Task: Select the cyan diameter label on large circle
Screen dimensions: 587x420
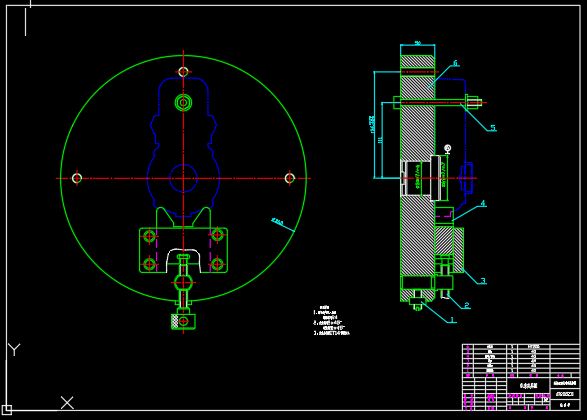Action: pos(277,222)
